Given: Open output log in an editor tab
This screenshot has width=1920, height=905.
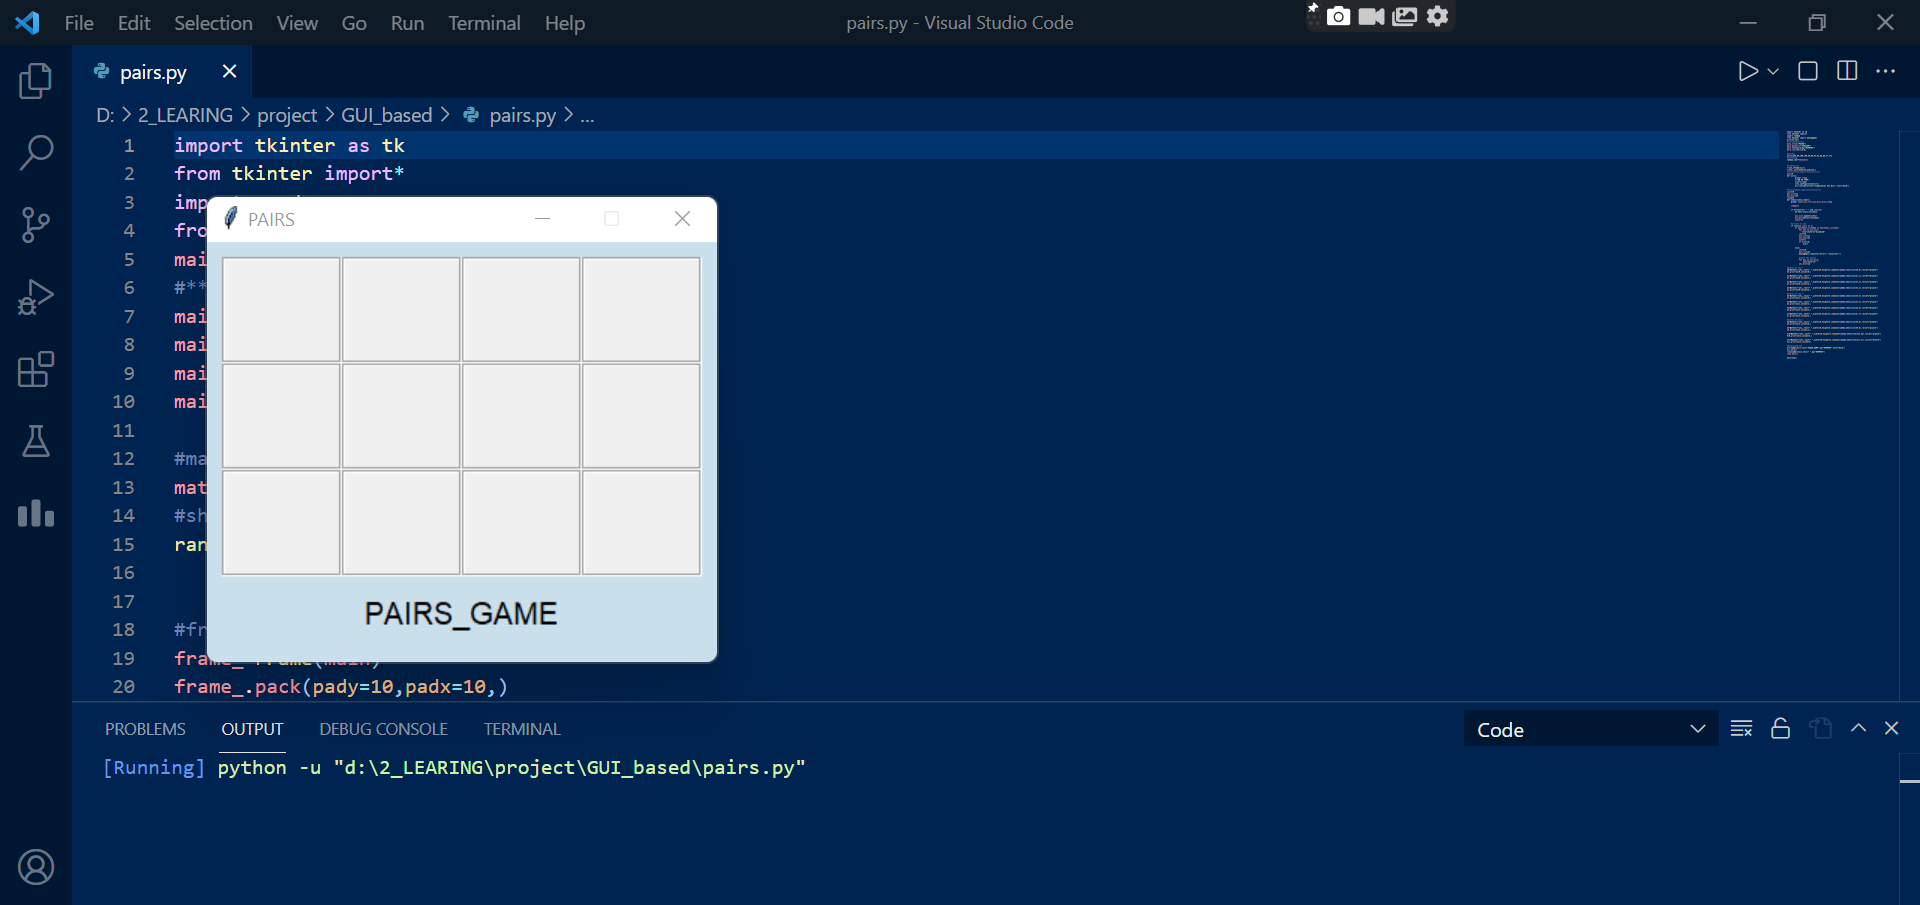Looking at the screenshot, I should [x=1820, y=728].
